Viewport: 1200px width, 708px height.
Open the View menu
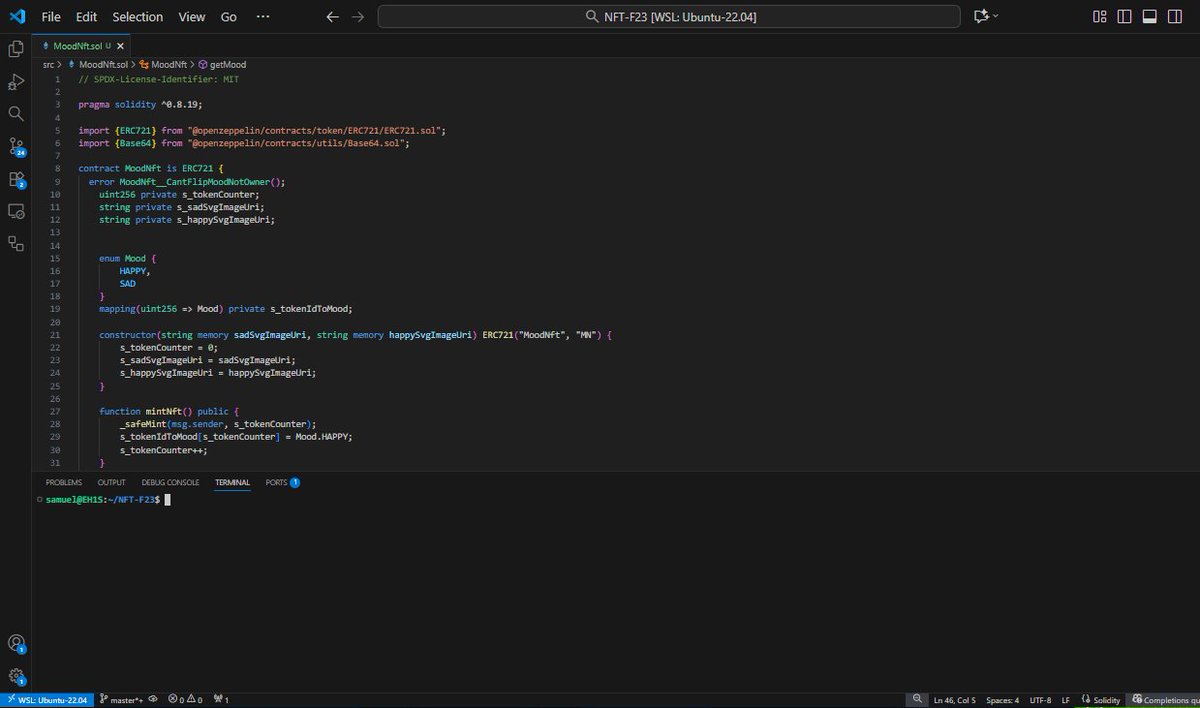point(191,17)
